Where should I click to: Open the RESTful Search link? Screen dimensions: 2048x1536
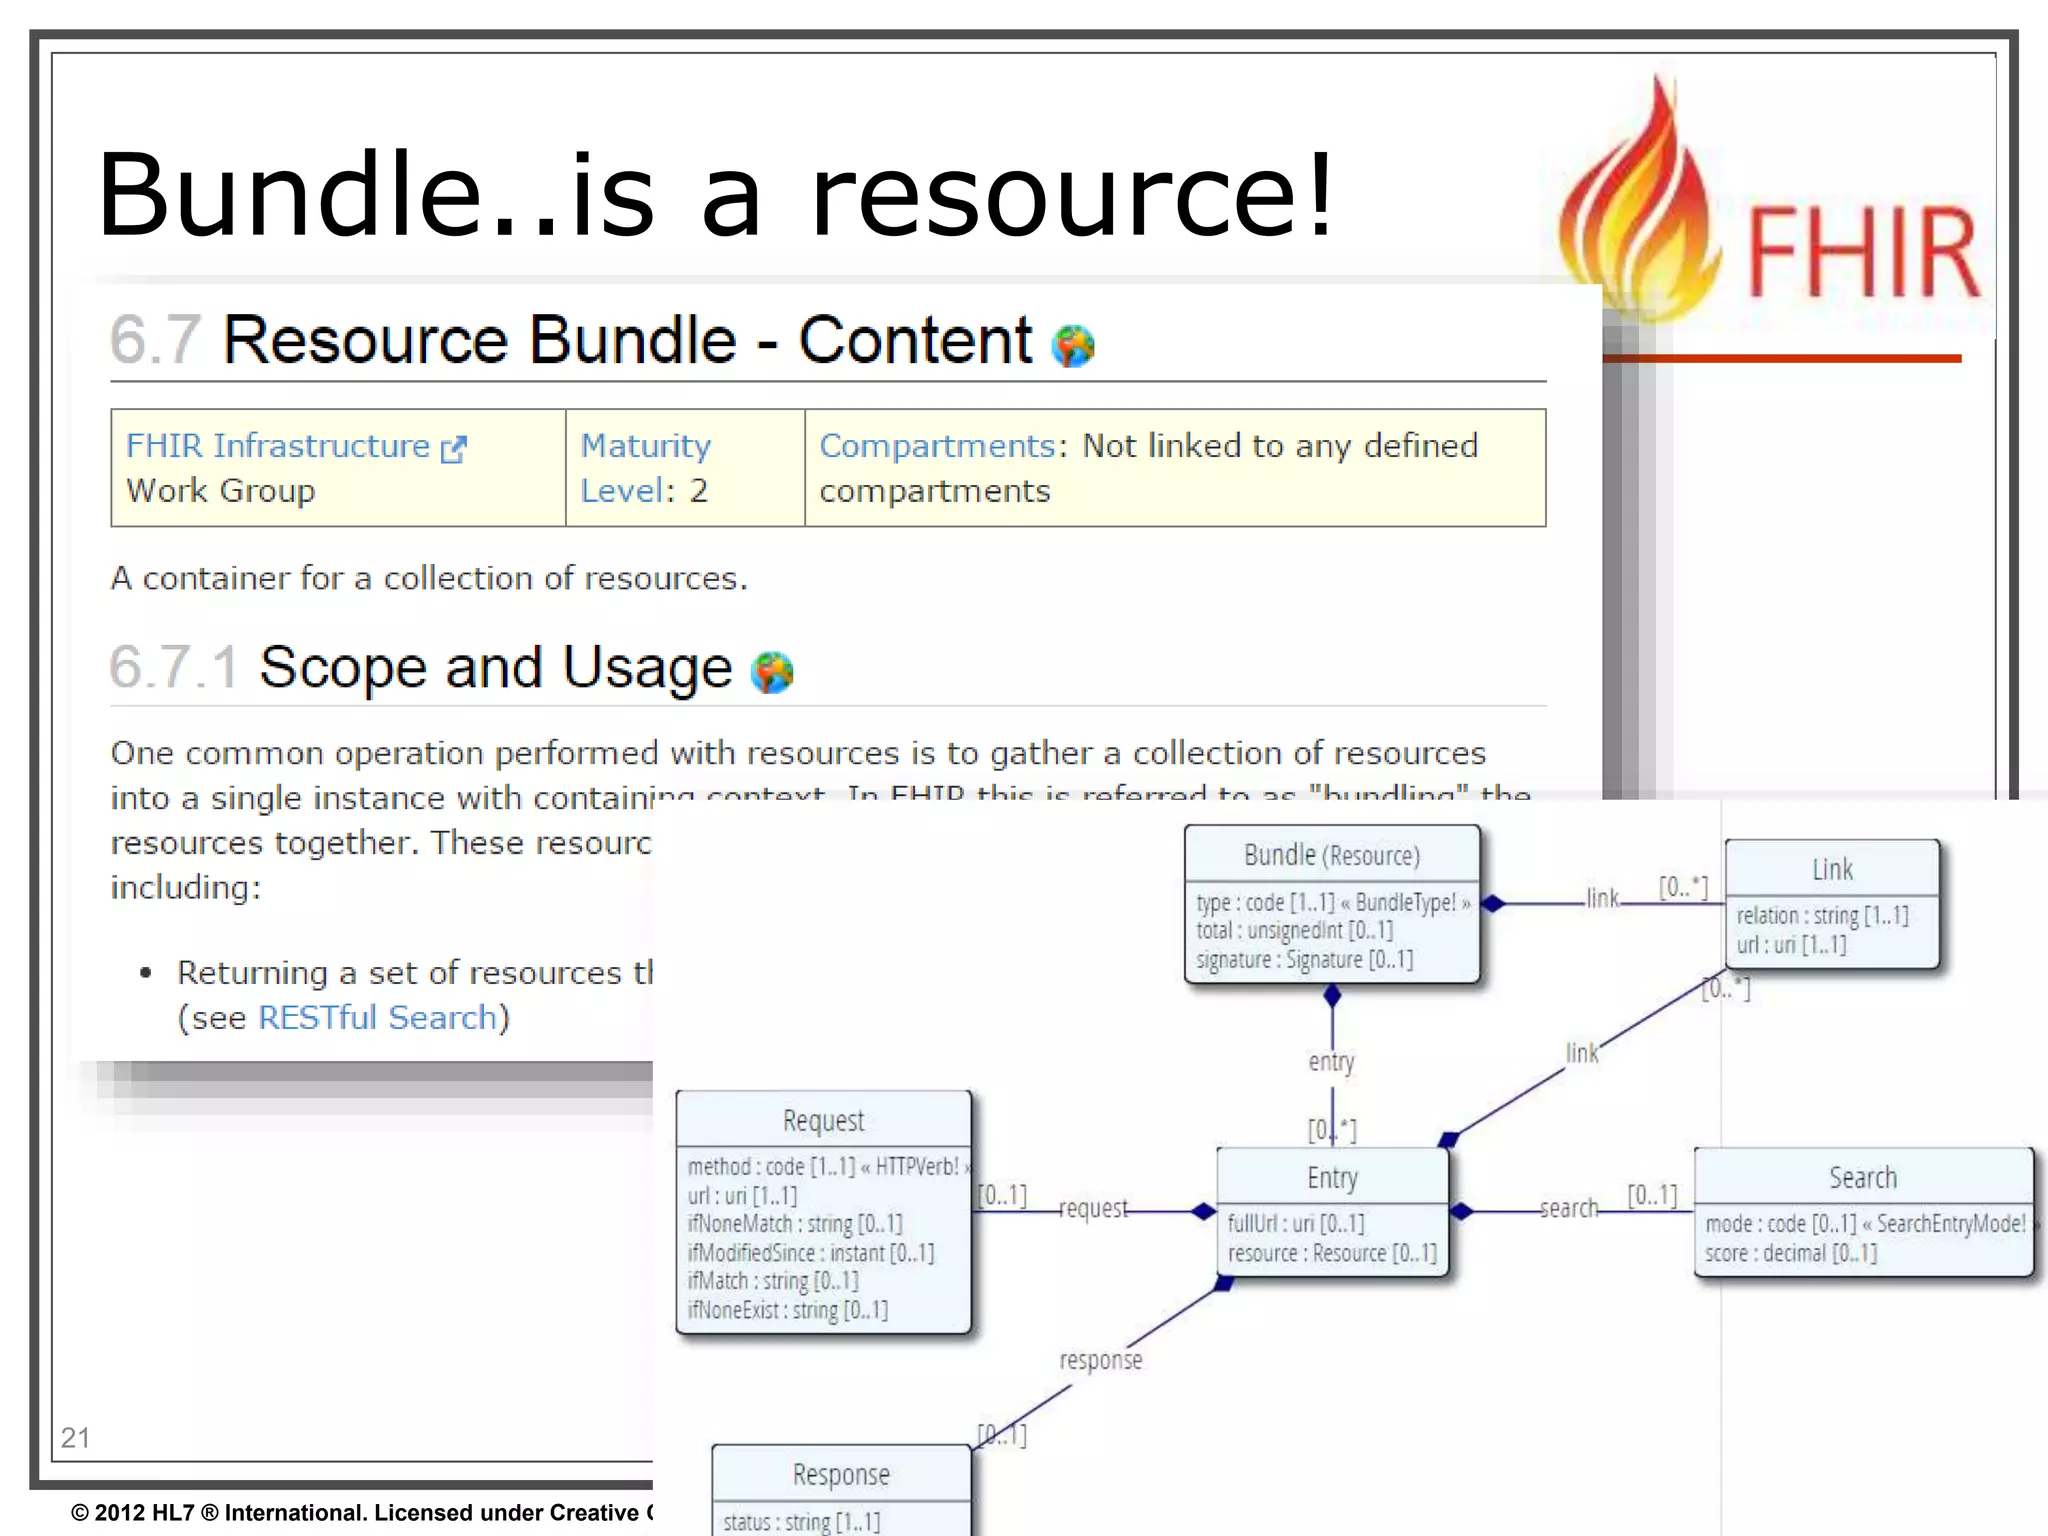(x=377, y=1017)
